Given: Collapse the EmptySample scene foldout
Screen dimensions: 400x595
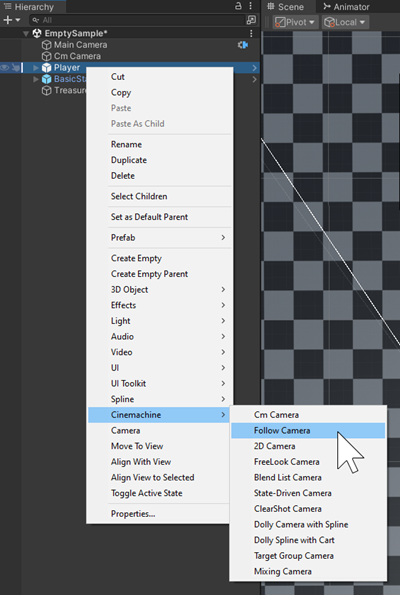Looking at the screenshot, I should (x=26, y=34).
